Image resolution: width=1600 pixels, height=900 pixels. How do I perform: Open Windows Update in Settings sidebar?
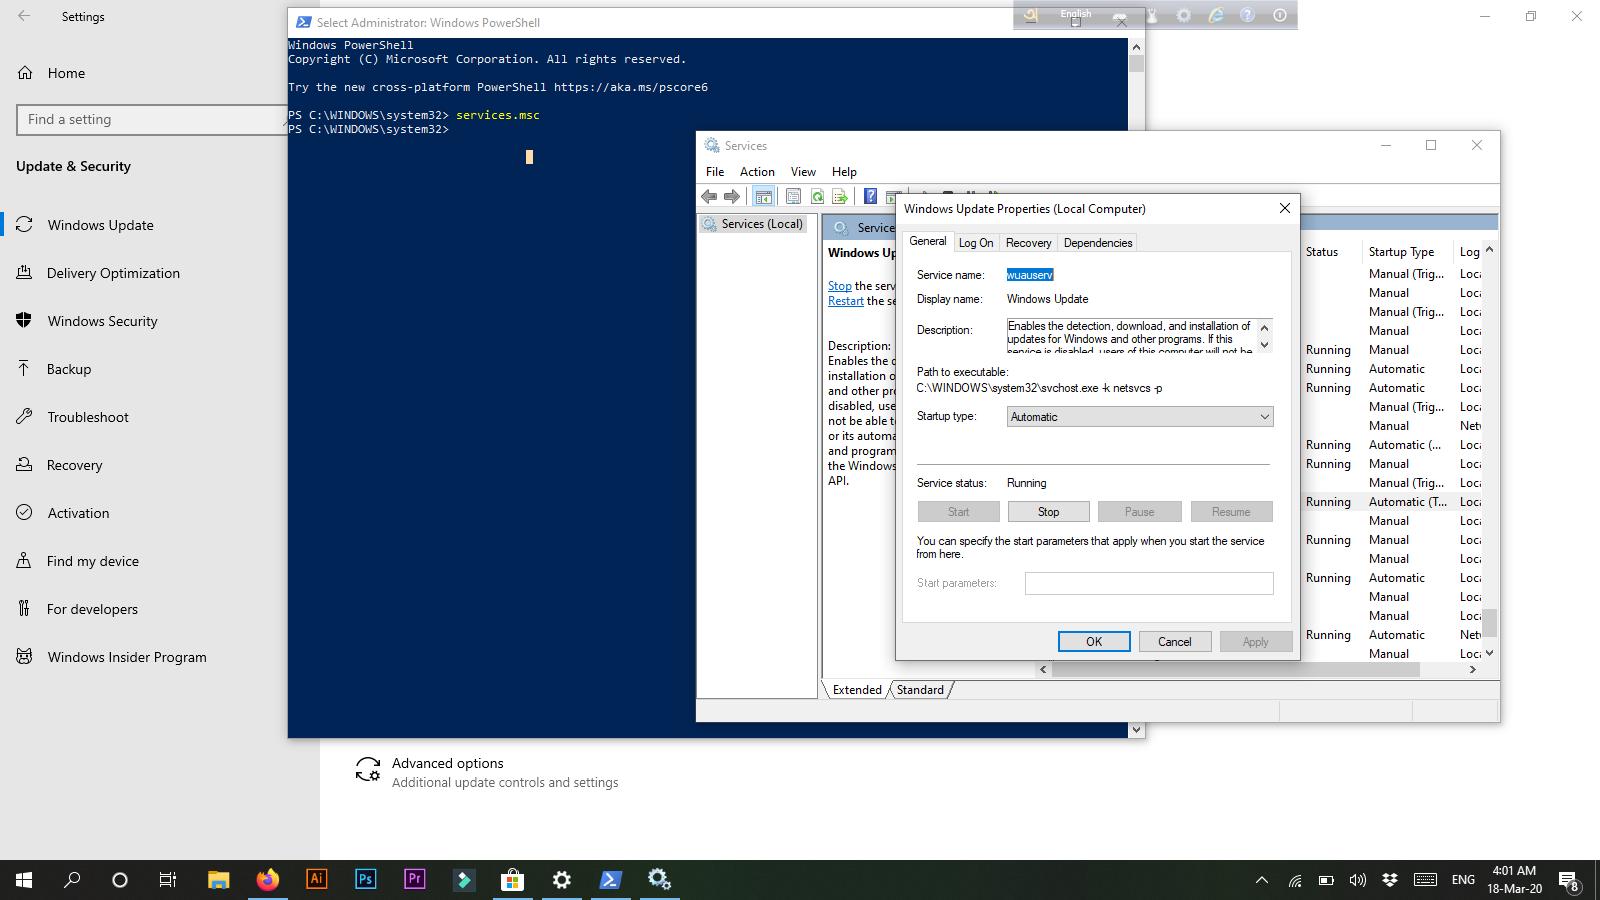coord(100,225)
